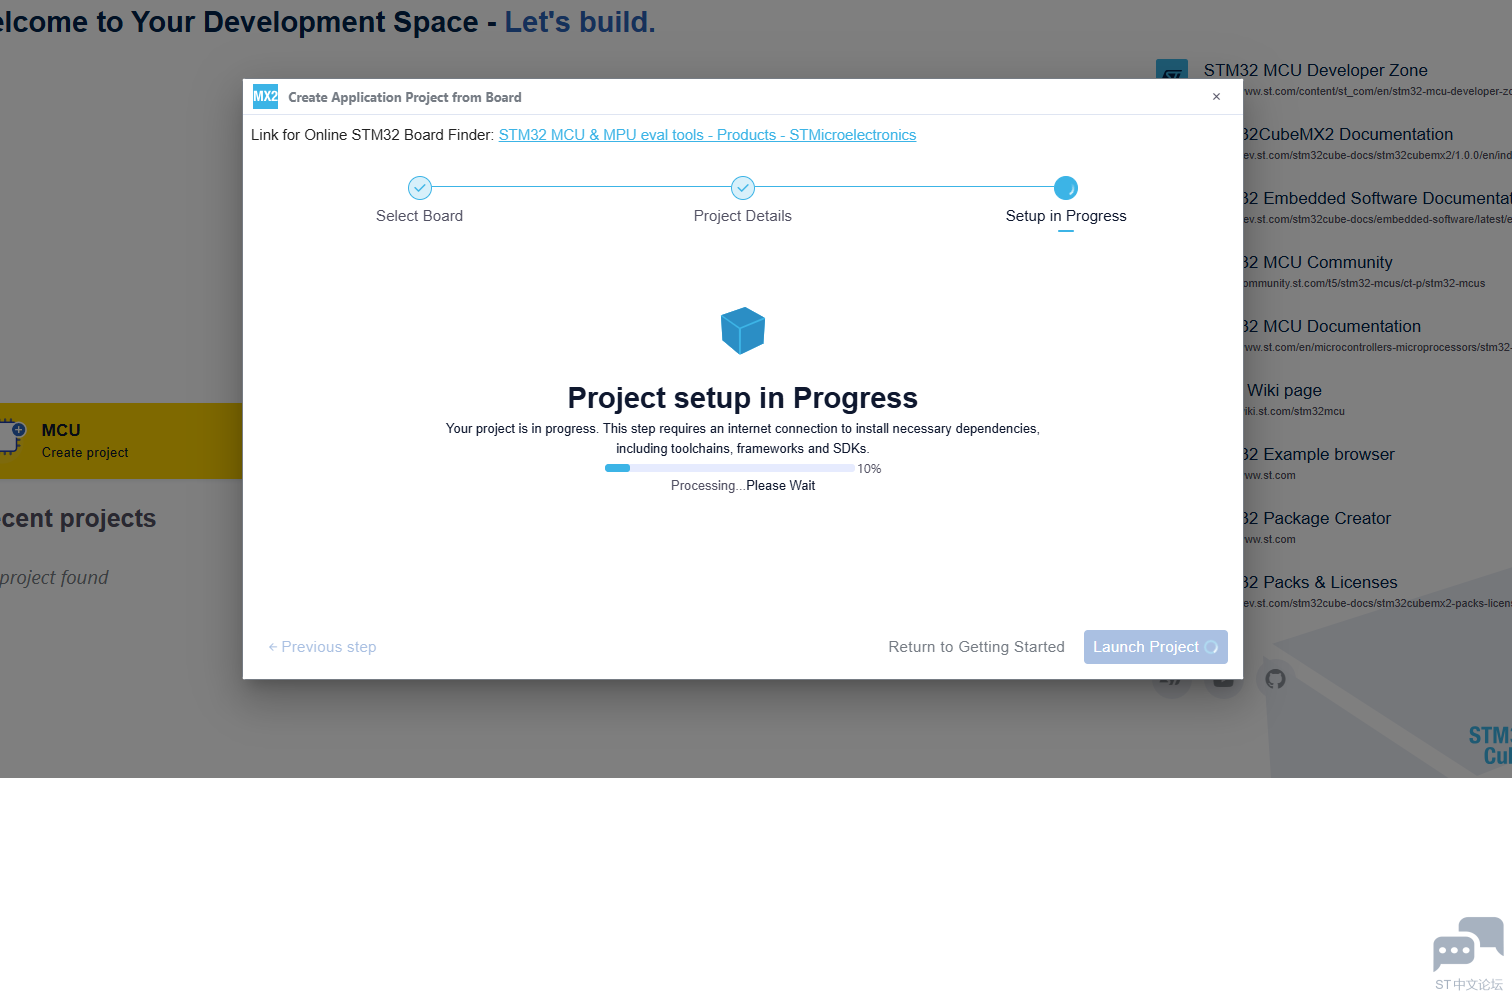1512x1000 pixels.
Task: Click the MCU chip icon on the card
Action: pos(12,437)
